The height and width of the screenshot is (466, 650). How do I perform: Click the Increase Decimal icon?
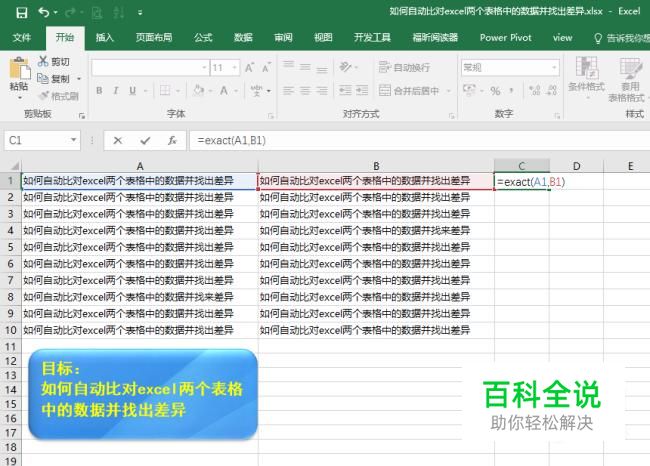[535, 90]
